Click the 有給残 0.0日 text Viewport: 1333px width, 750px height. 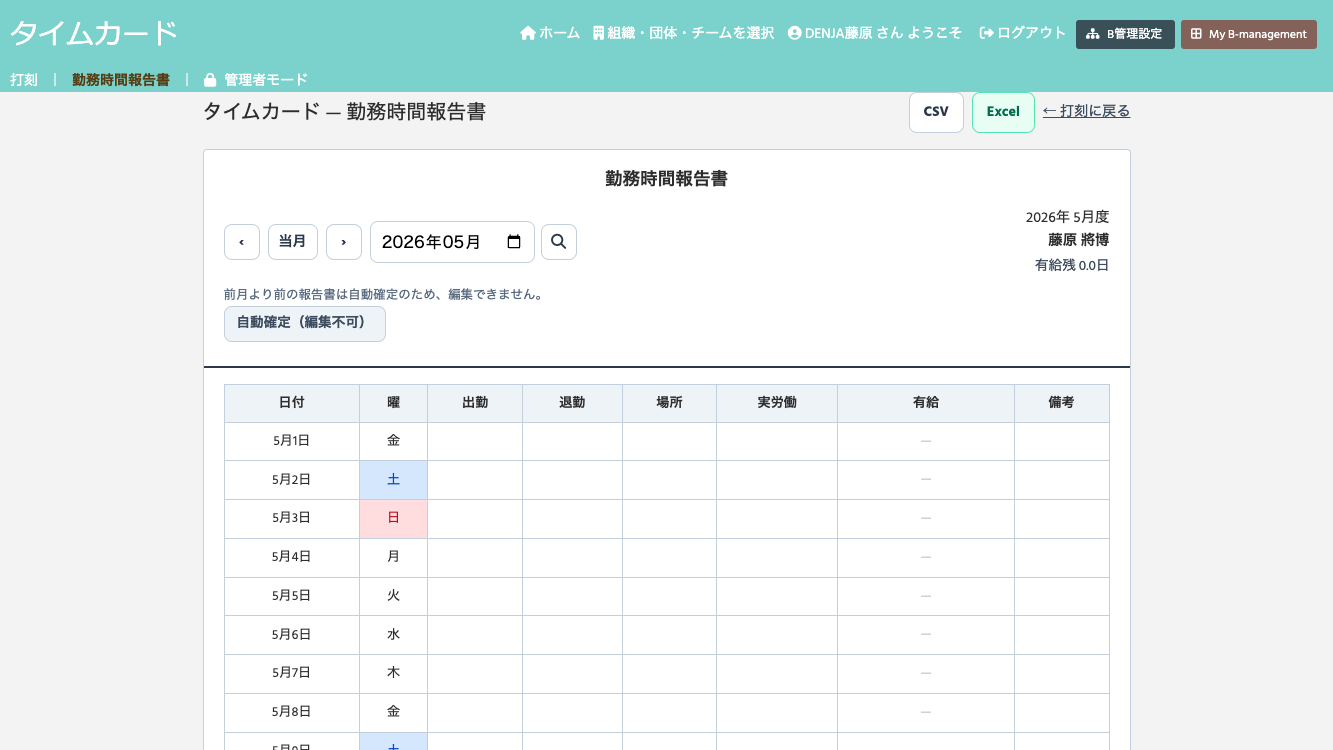tap(1072, 266)
